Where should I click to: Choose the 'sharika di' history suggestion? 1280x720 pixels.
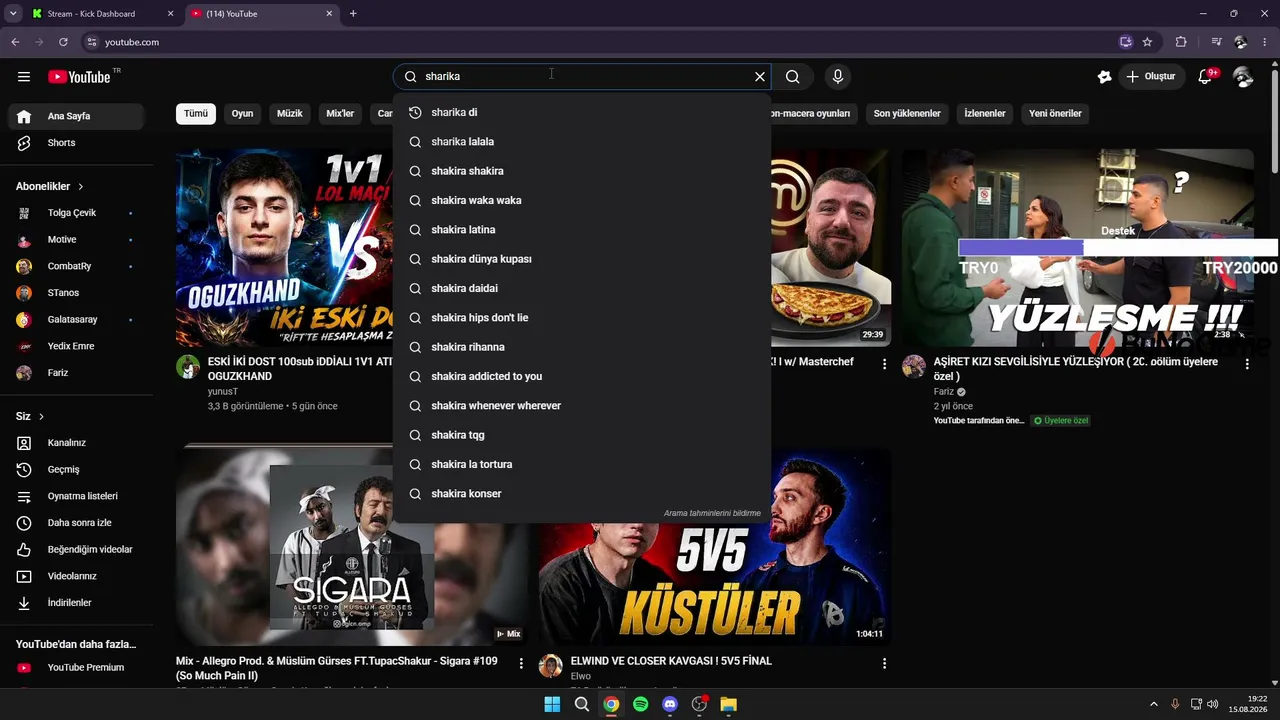582,113
